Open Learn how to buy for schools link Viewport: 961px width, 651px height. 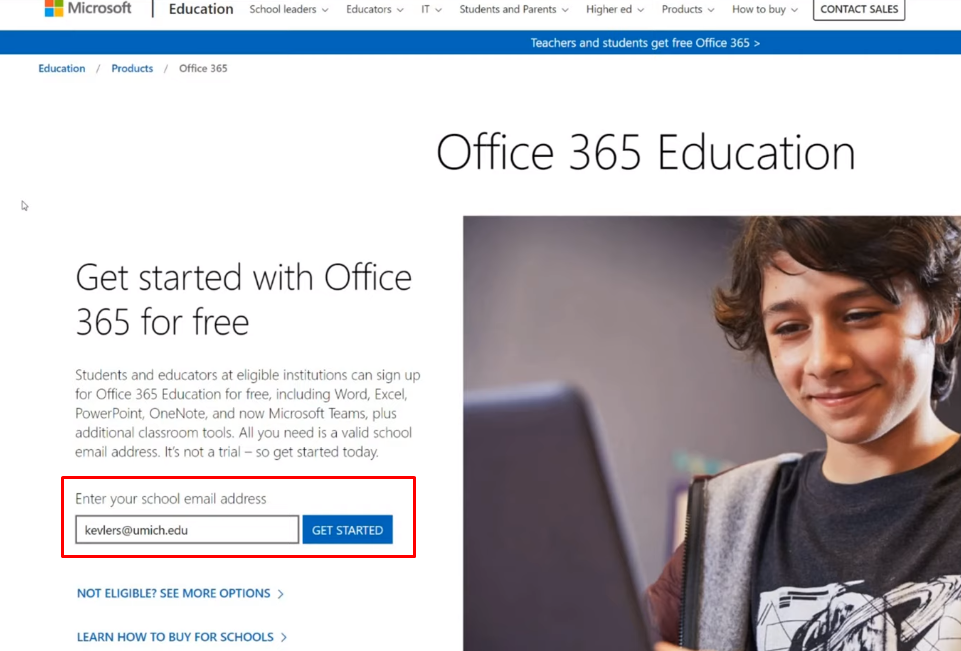click(x=182, y=637)
